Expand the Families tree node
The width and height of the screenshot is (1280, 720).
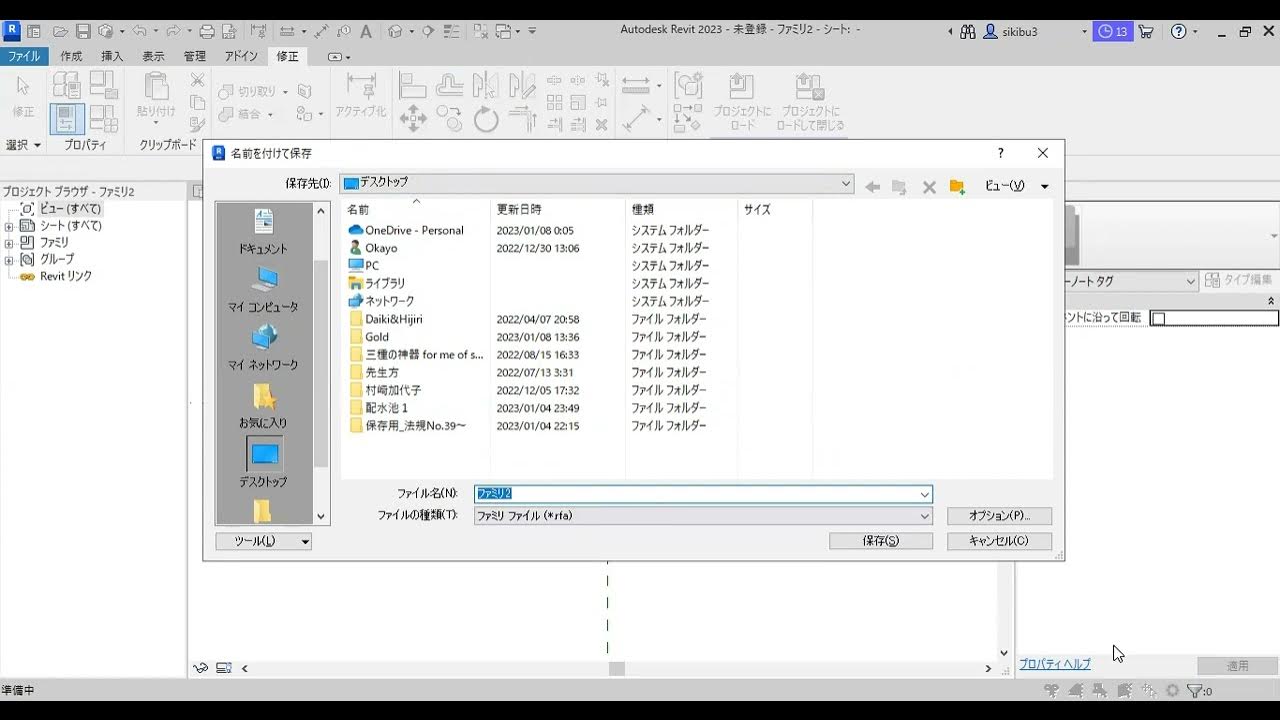click(9, 243)
